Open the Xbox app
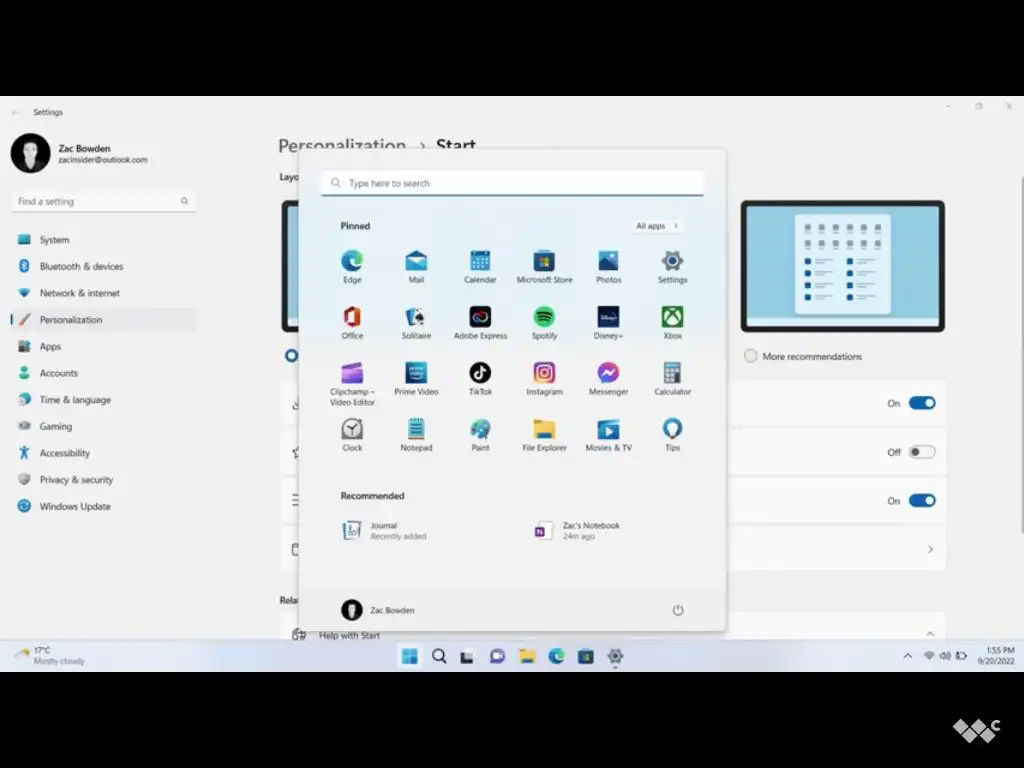1024x768 pixels. (672, 323)
